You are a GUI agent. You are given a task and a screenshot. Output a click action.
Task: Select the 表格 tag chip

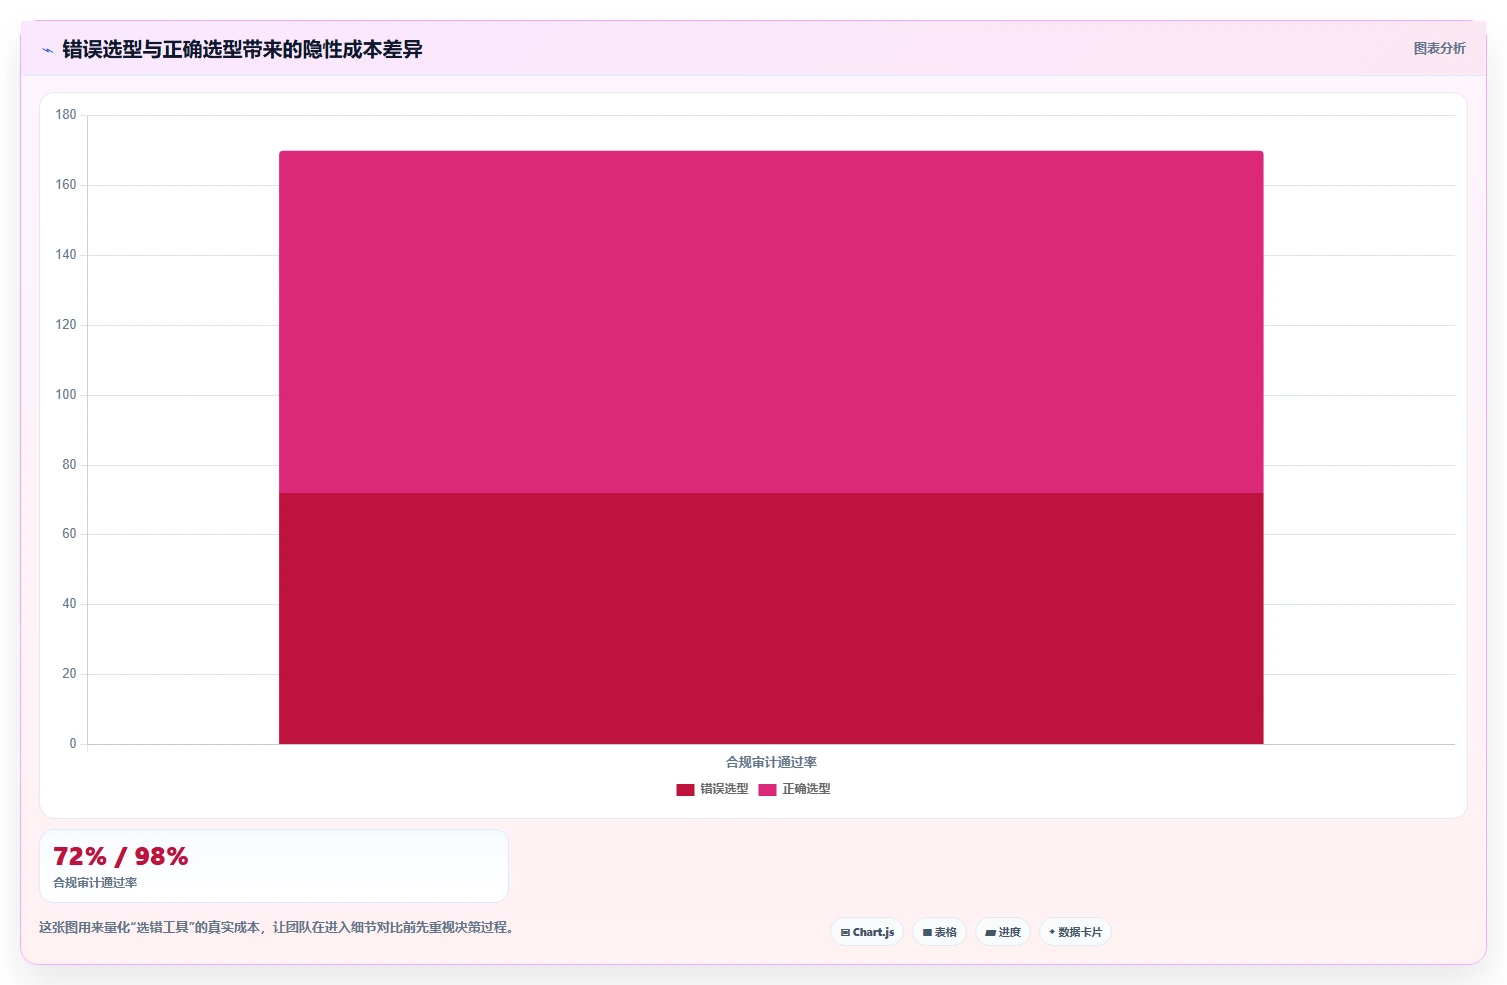pos(939,932)
